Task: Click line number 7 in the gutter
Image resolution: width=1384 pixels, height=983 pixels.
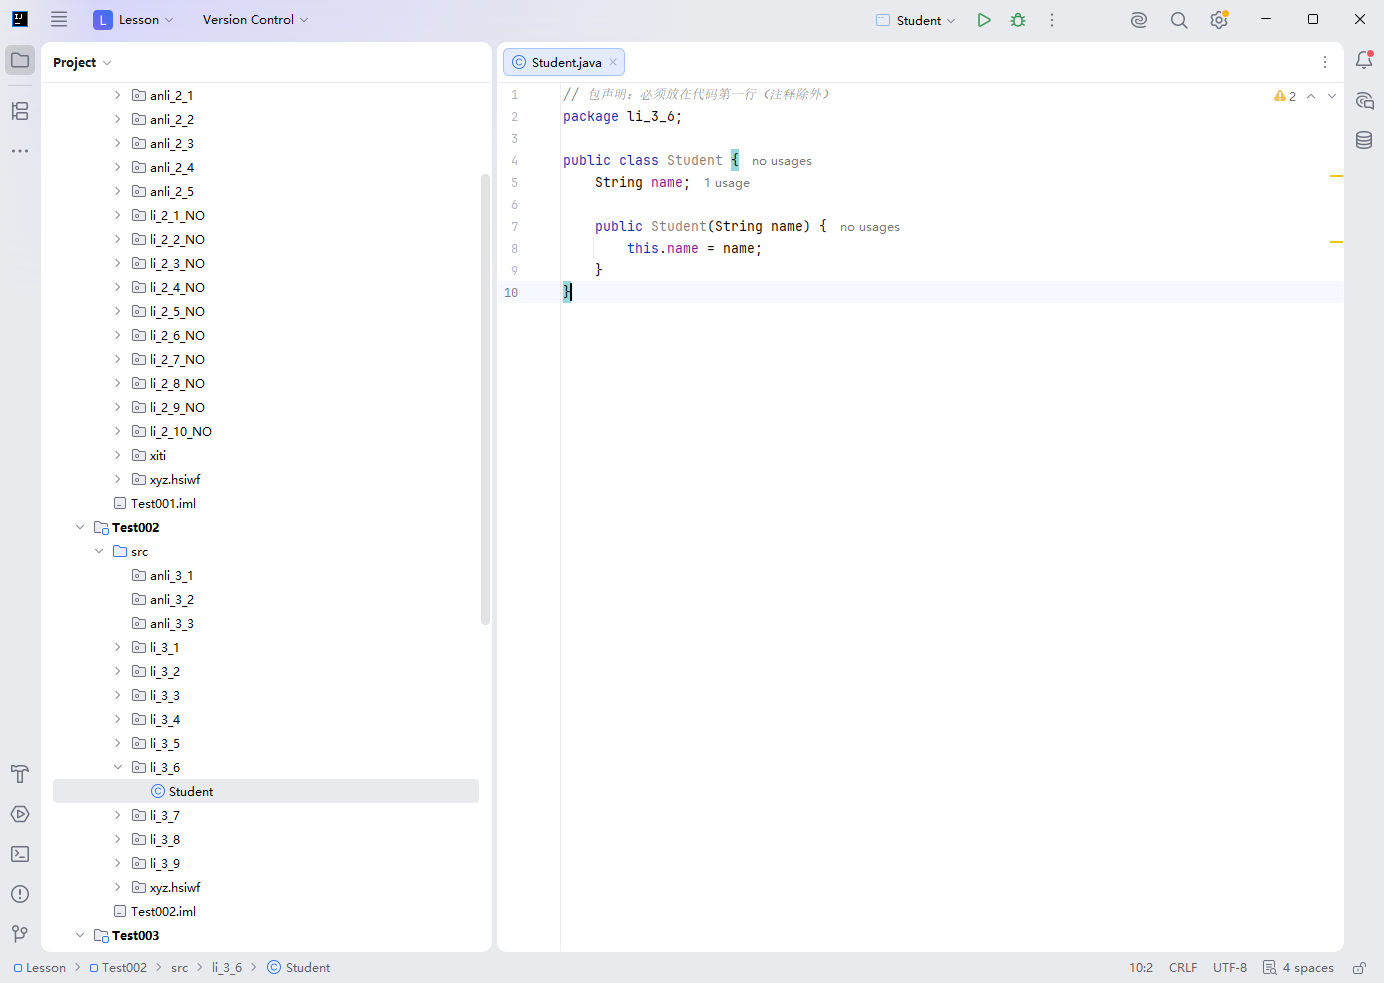Action: click(x=515, y=227)
